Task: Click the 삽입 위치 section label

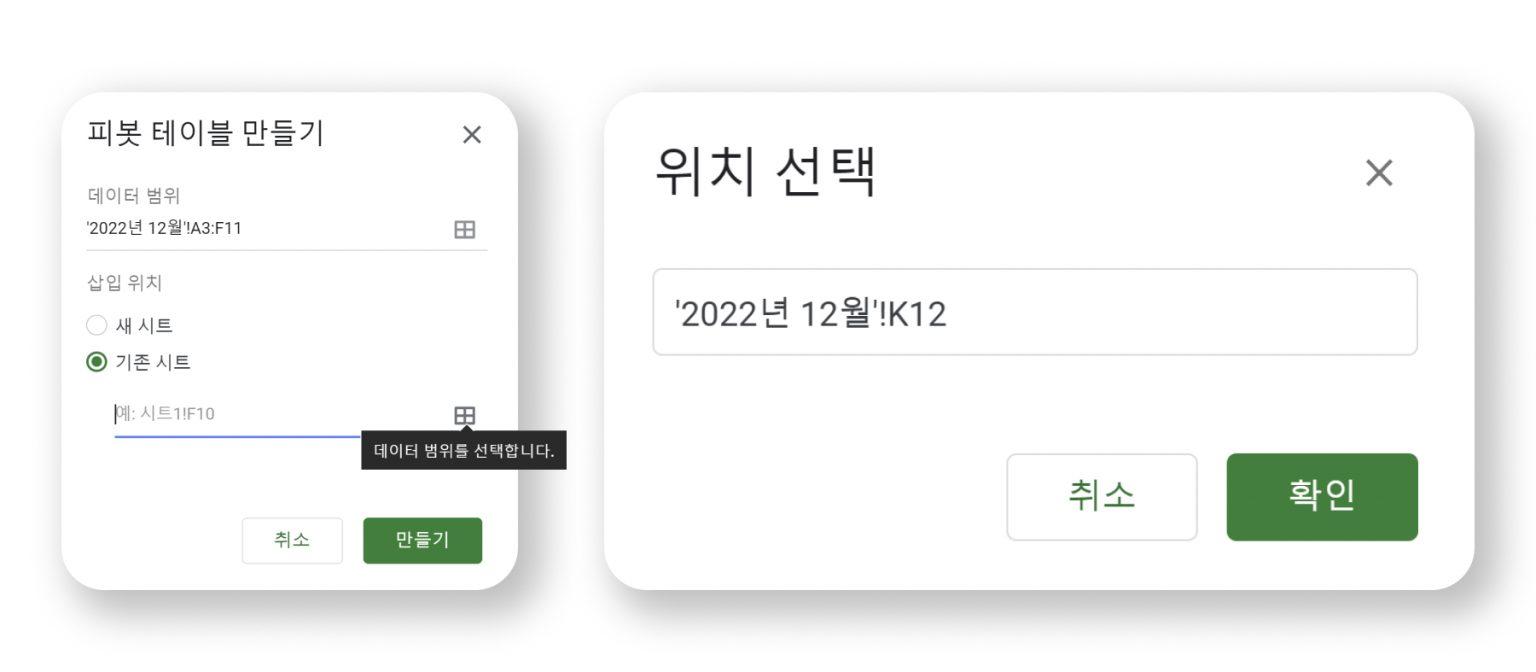Action: coord(125,283)
